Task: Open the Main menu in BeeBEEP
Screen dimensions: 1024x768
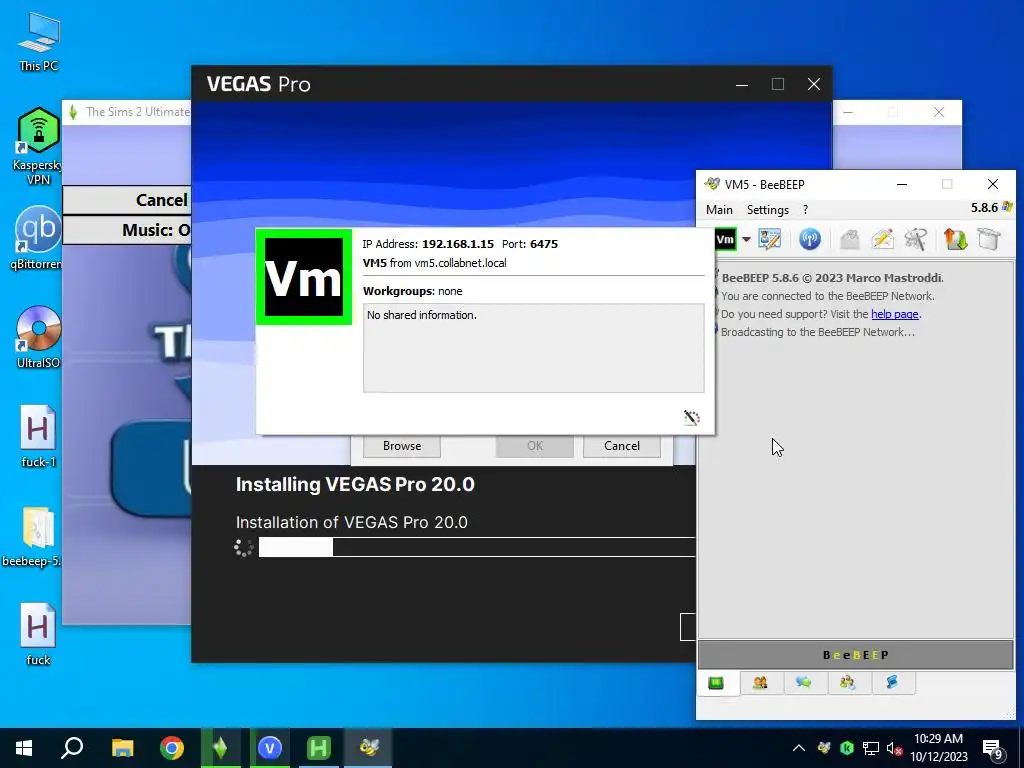Action: (x=719, y=210)
